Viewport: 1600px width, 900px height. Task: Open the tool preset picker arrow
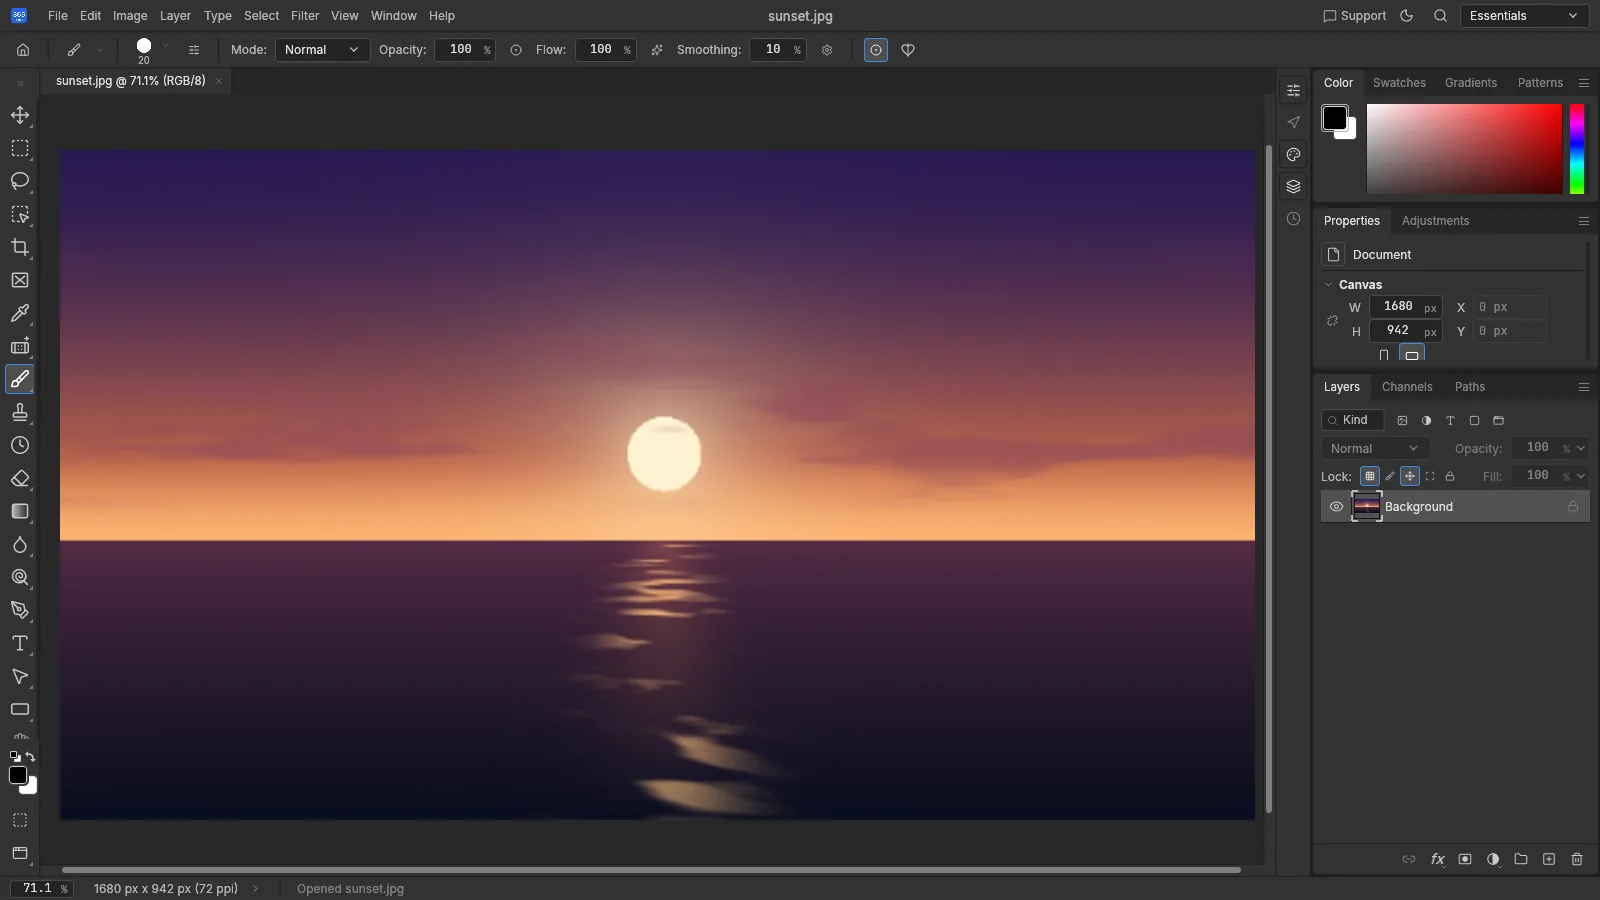click(99, 50)
